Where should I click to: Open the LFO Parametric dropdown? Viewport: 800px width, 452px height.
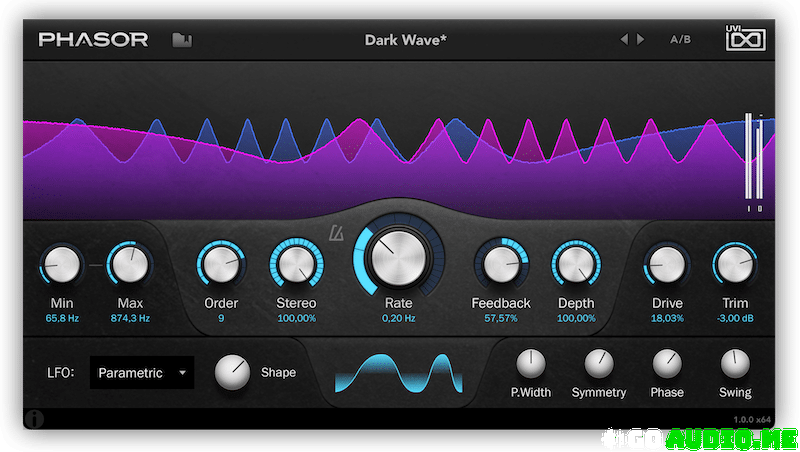[142, 373]
